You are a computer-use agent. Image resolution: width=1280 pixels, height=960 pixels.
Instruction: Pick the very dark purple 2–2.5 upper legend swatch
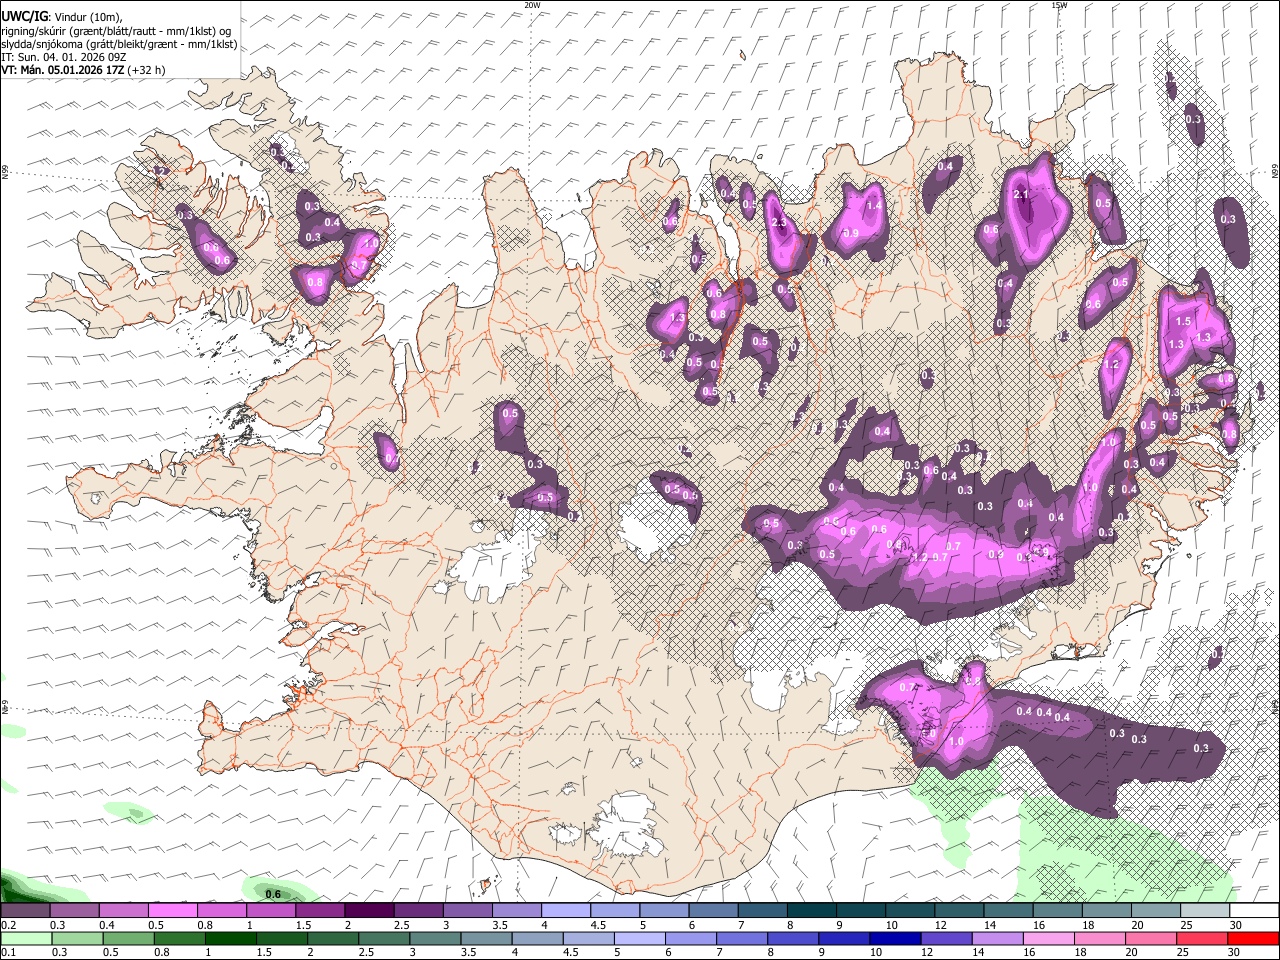click(x=368, y=911)
